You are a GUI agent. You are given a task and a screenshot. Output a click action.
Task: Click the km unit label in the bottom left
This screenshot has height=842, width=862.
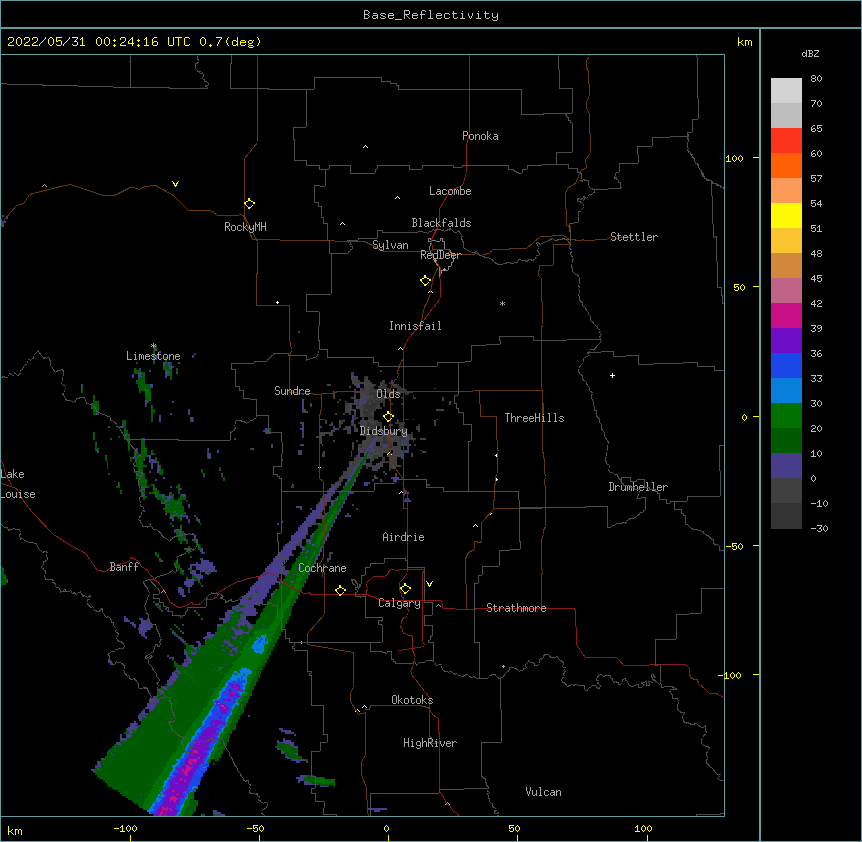pyautogui.click(x=15, y=831)
